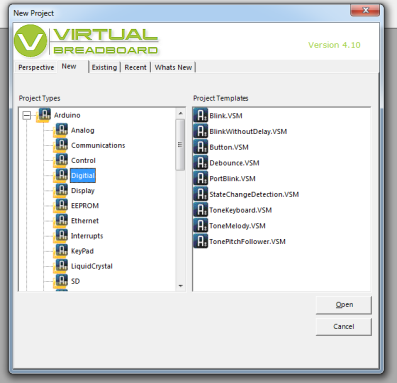Click the Interrupts project type icon
This screenshot has height=383, width=397.
click(61, 236)
